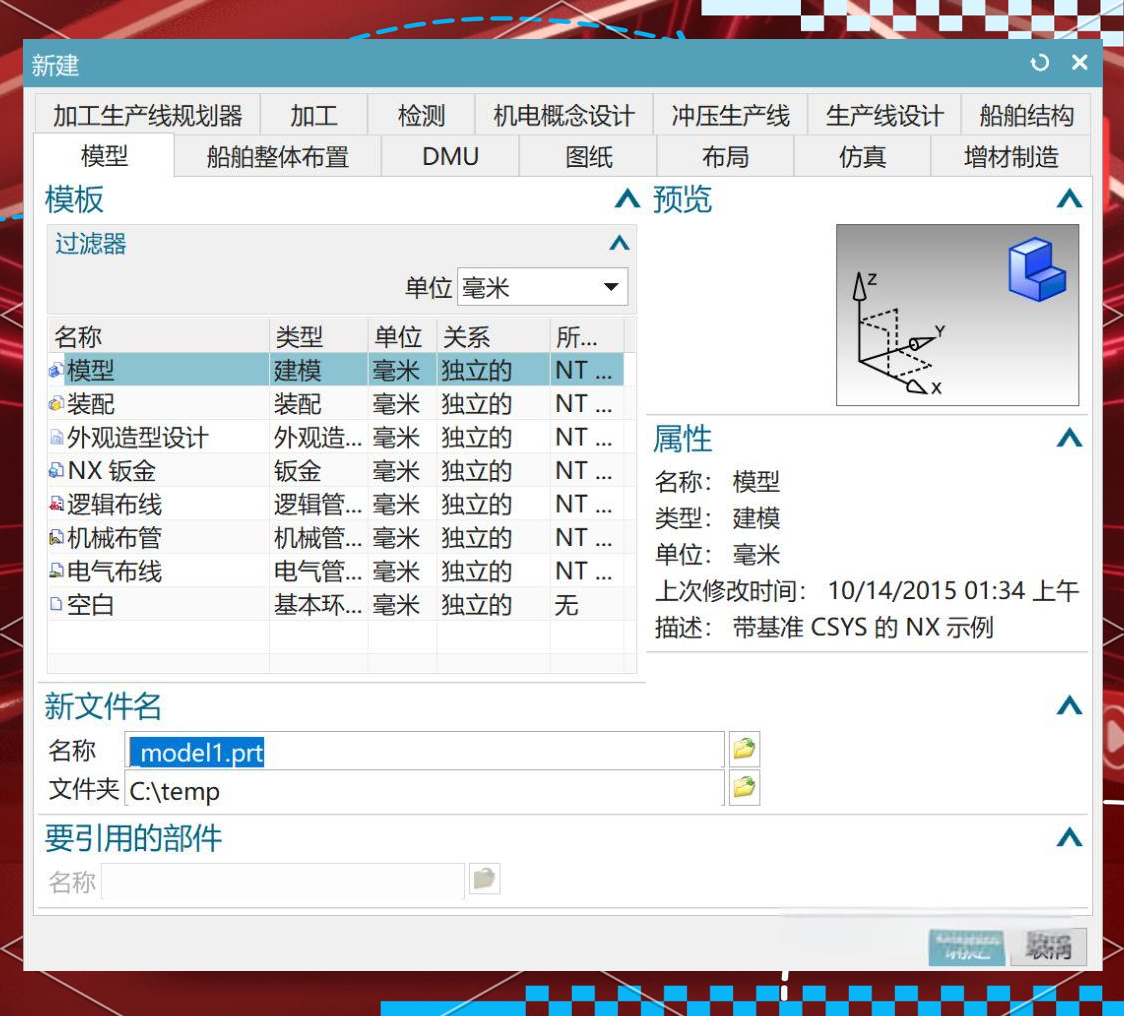Switch to the 仿真 tab

(862, 156)
